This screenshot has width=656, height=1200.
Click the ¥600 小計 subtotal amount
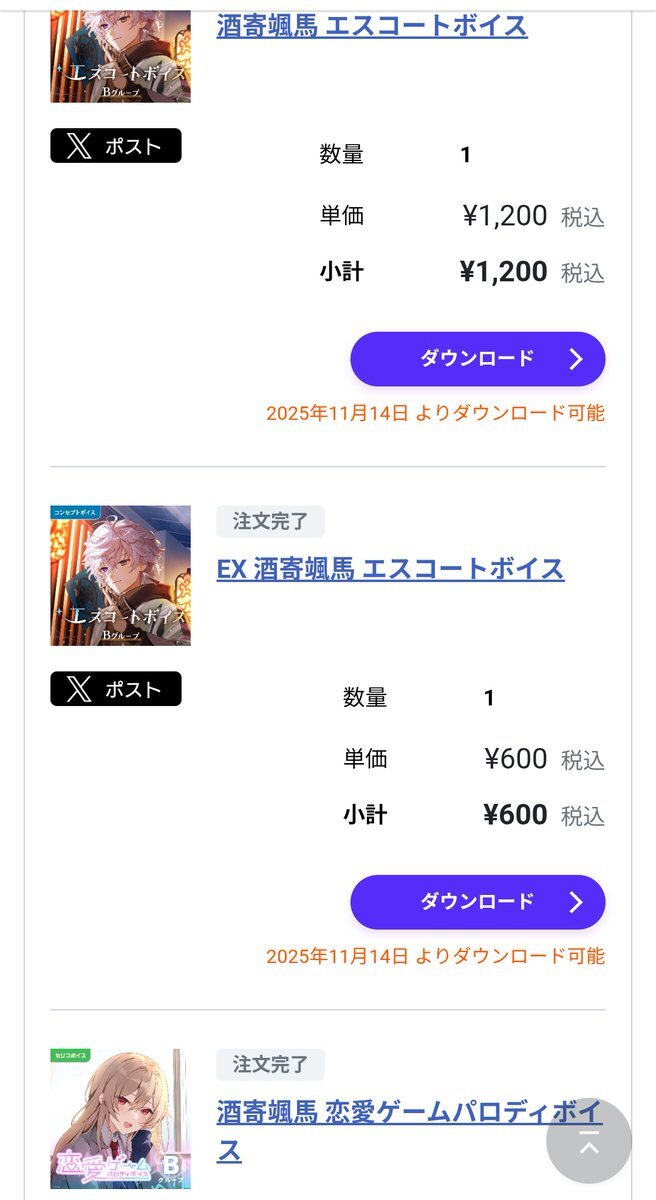[515, 815]
